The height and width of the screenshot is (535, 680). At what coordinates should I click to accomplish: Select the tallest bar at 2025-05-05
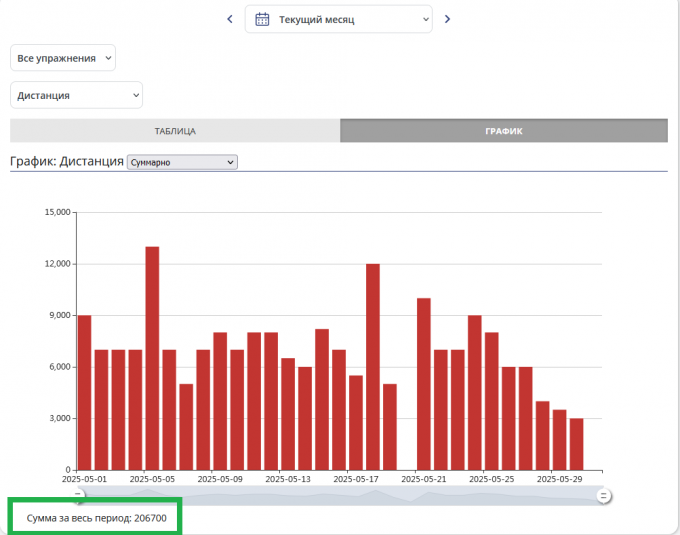pyautogui.click(x=152, y=358)
